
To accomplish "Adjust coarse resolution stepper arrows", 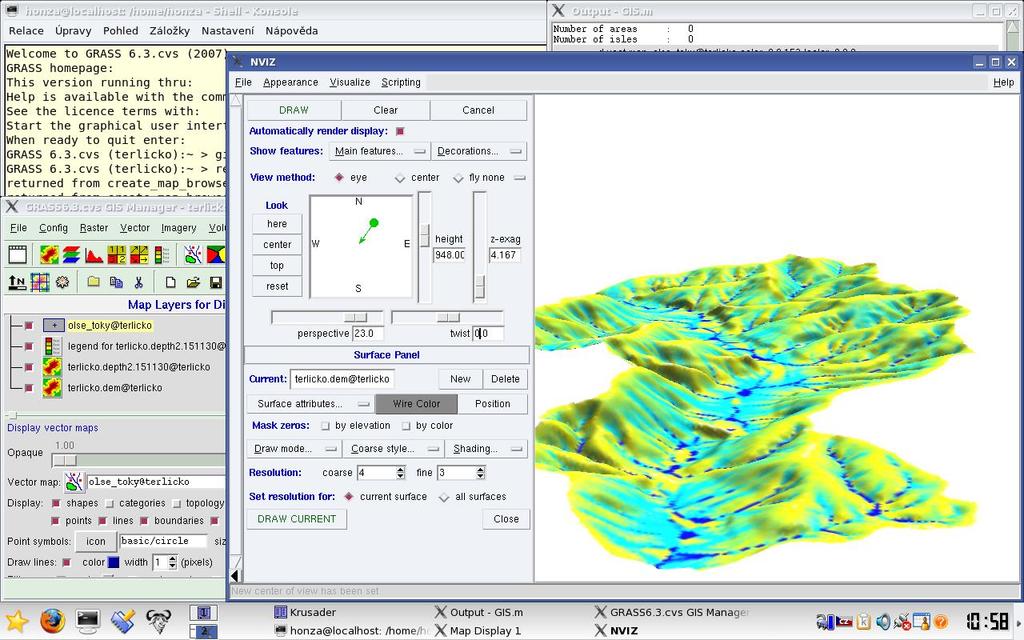I will 400,473.
